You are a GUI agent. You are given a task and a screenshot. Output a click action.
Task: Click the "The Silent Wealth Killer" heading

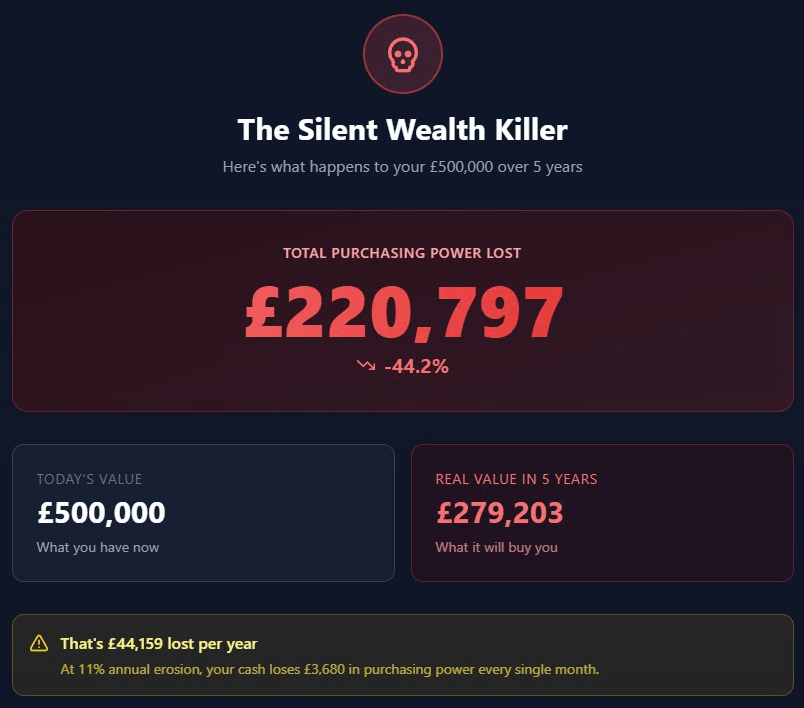[x=402, y=130]
